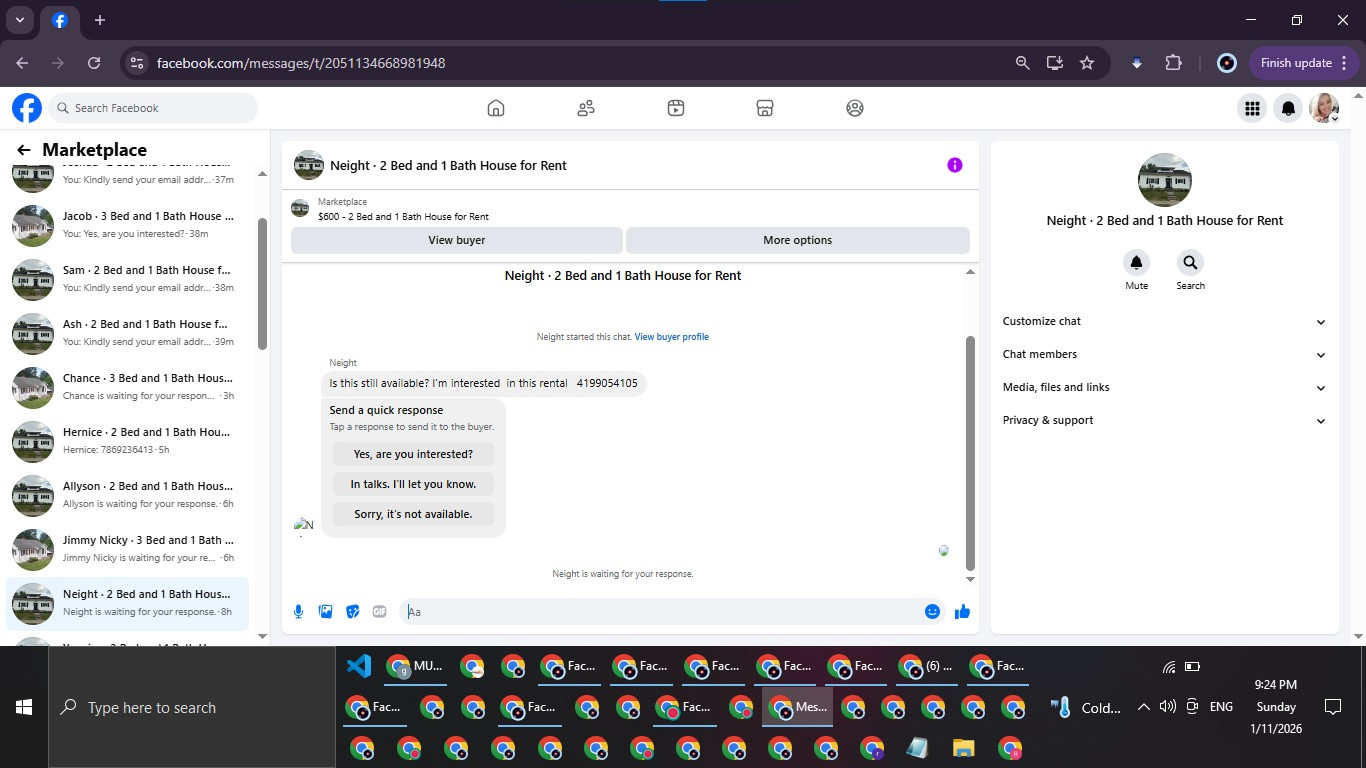This screenshot has width=1366, height=768.
Task: Send a voice clip with microphone icon
Action: point(298,612)
